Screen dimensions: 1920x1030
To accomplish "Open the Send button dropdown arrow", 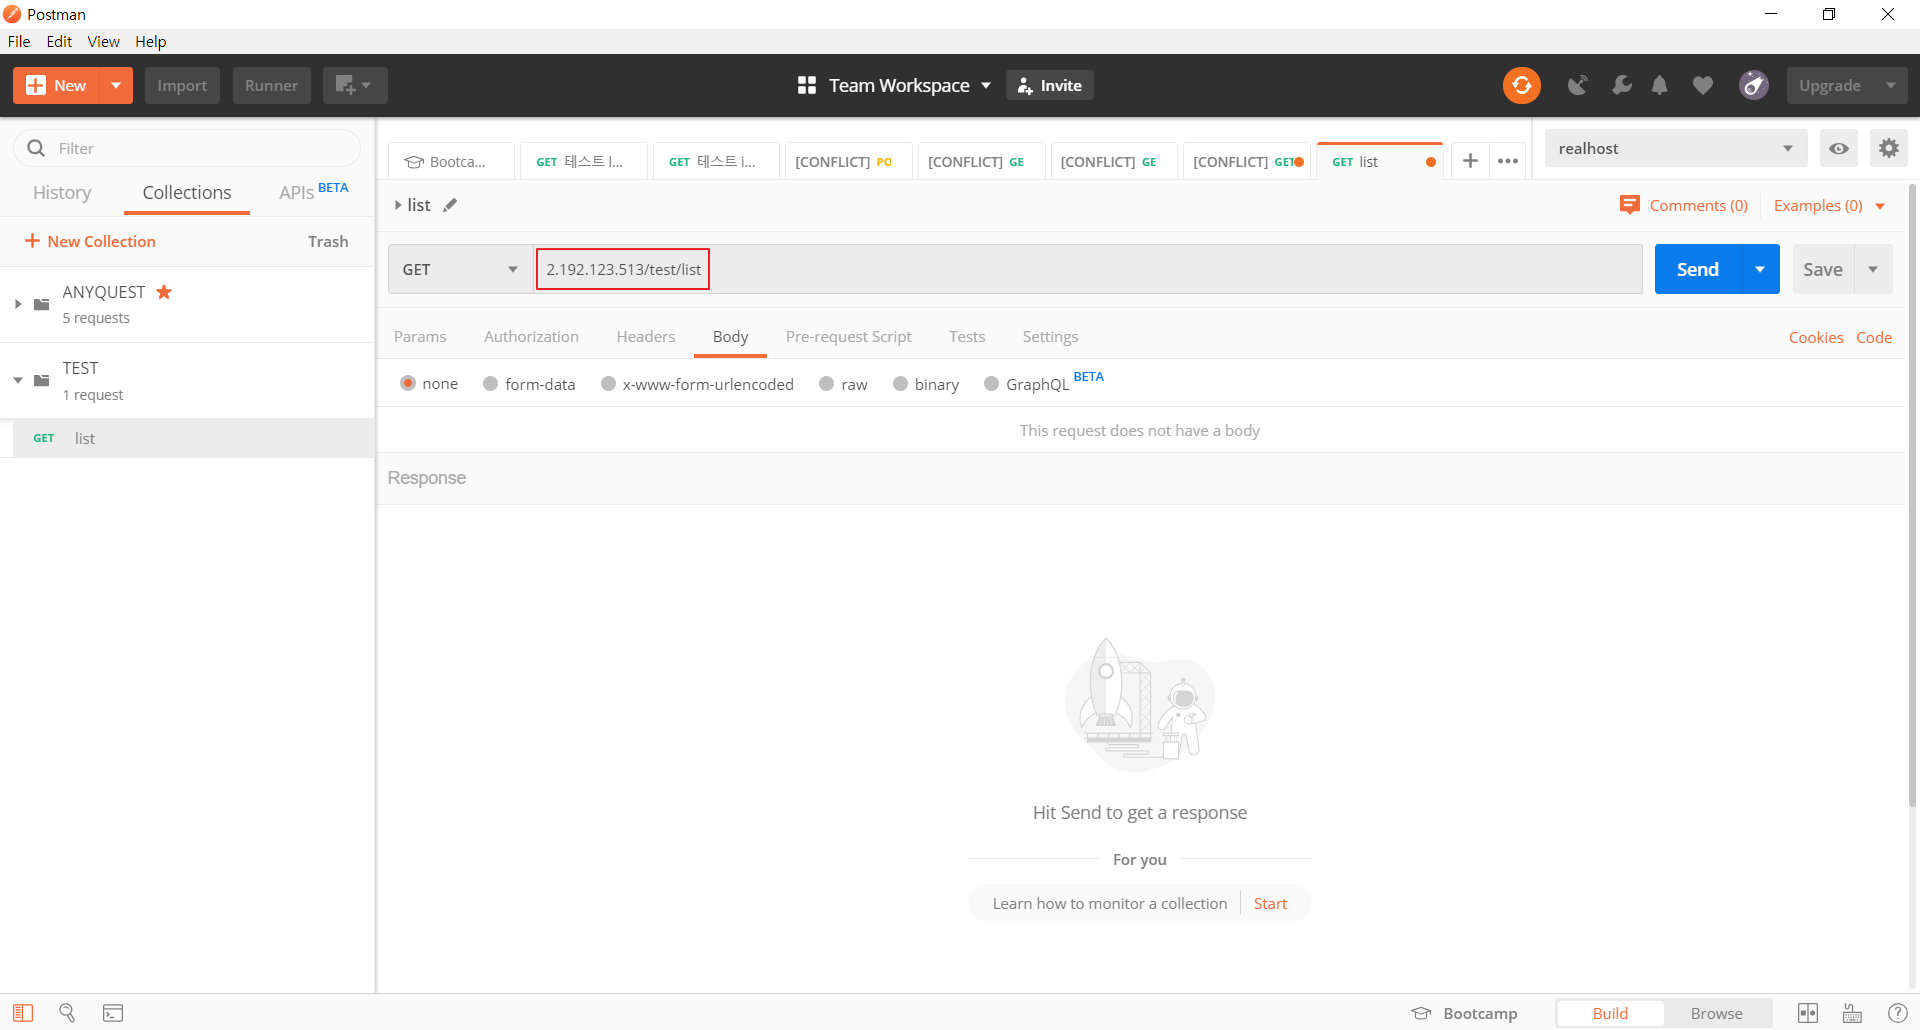I will pos(1760,269).
